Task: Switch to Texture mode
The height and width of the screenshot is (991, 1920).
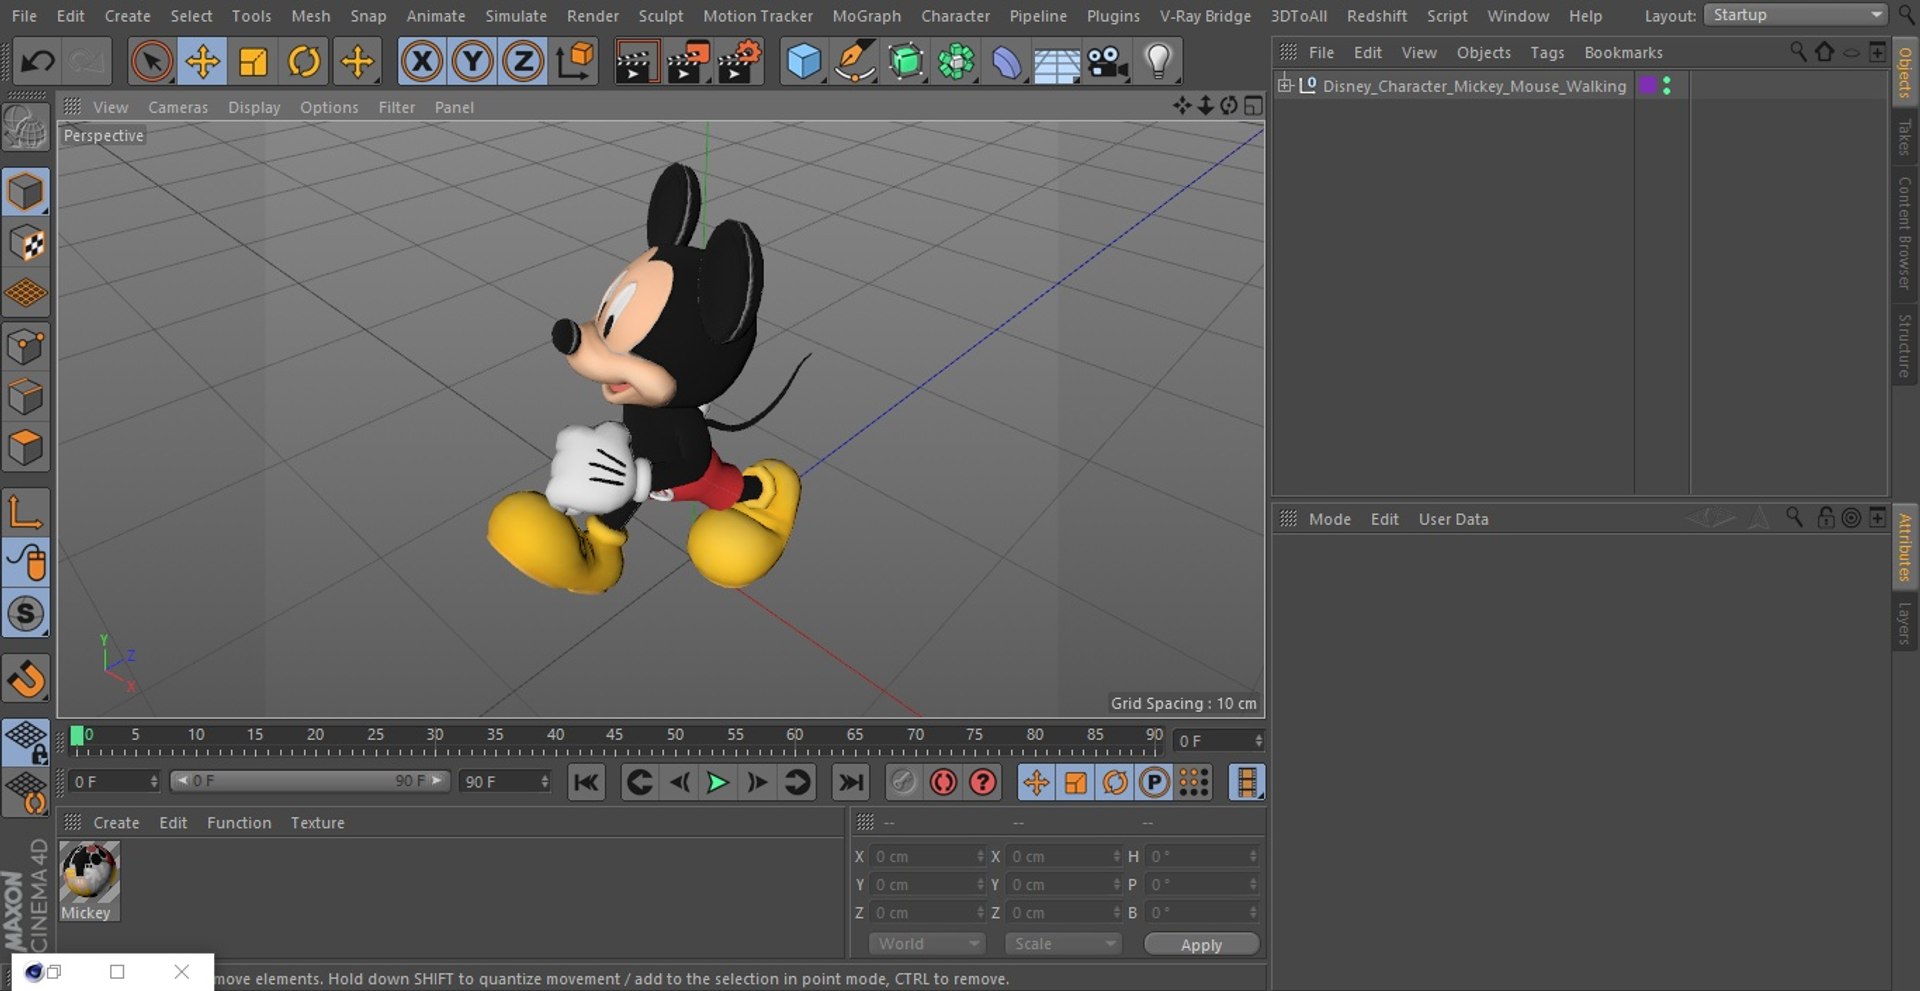Action: pos(25,243)
